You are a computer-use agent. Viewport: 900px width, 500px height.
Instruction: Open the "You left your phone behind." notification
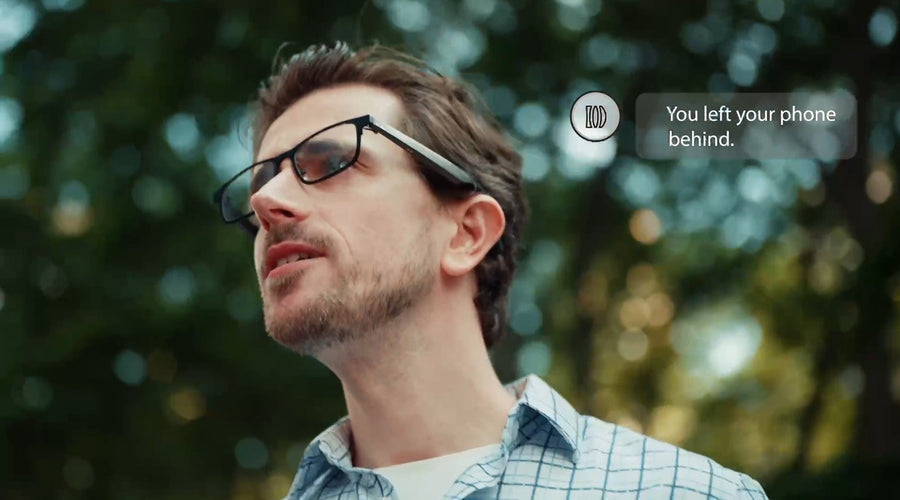point(746,126)
